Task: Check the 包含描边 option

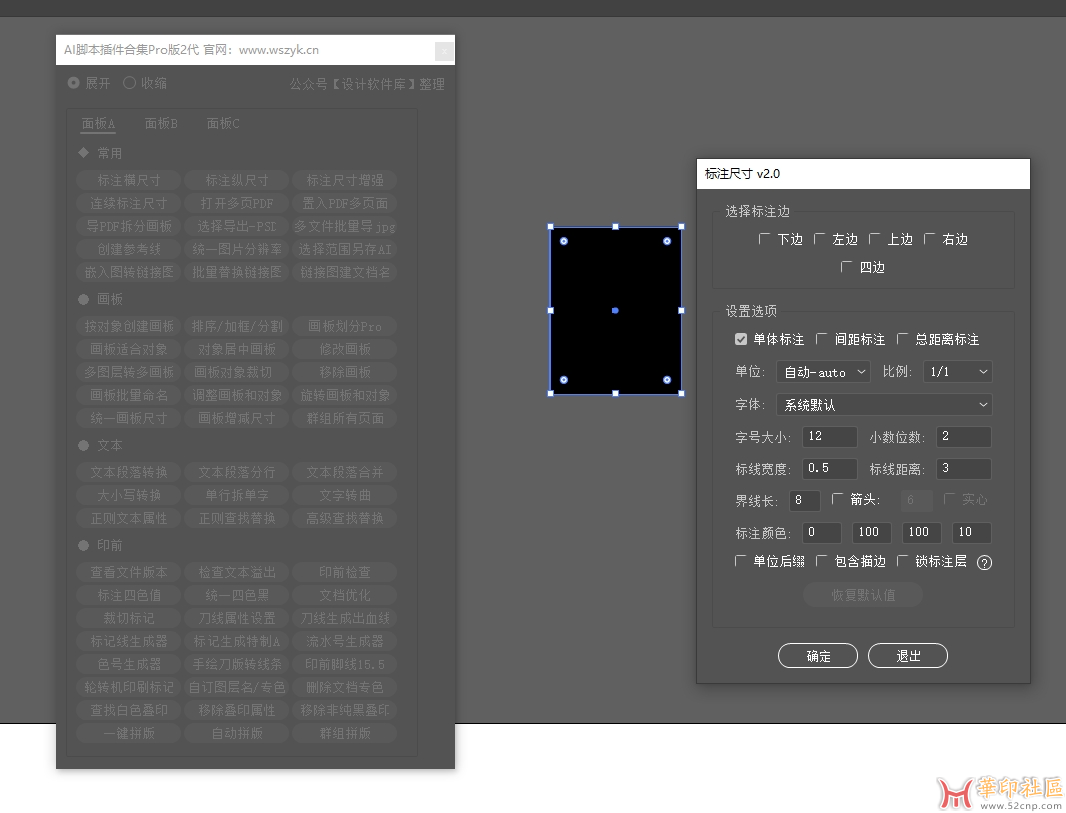Action: click(822, 561)
